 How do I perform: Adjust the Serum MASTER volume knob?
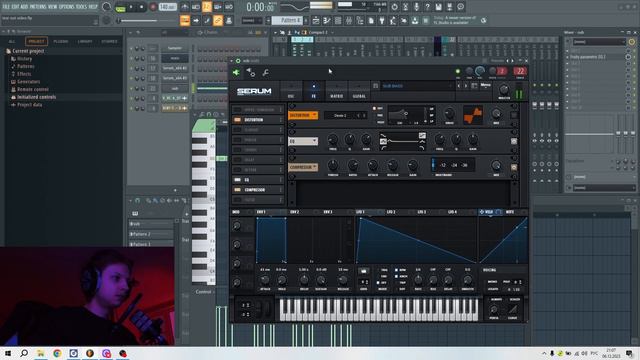click(x=504, y=90)
